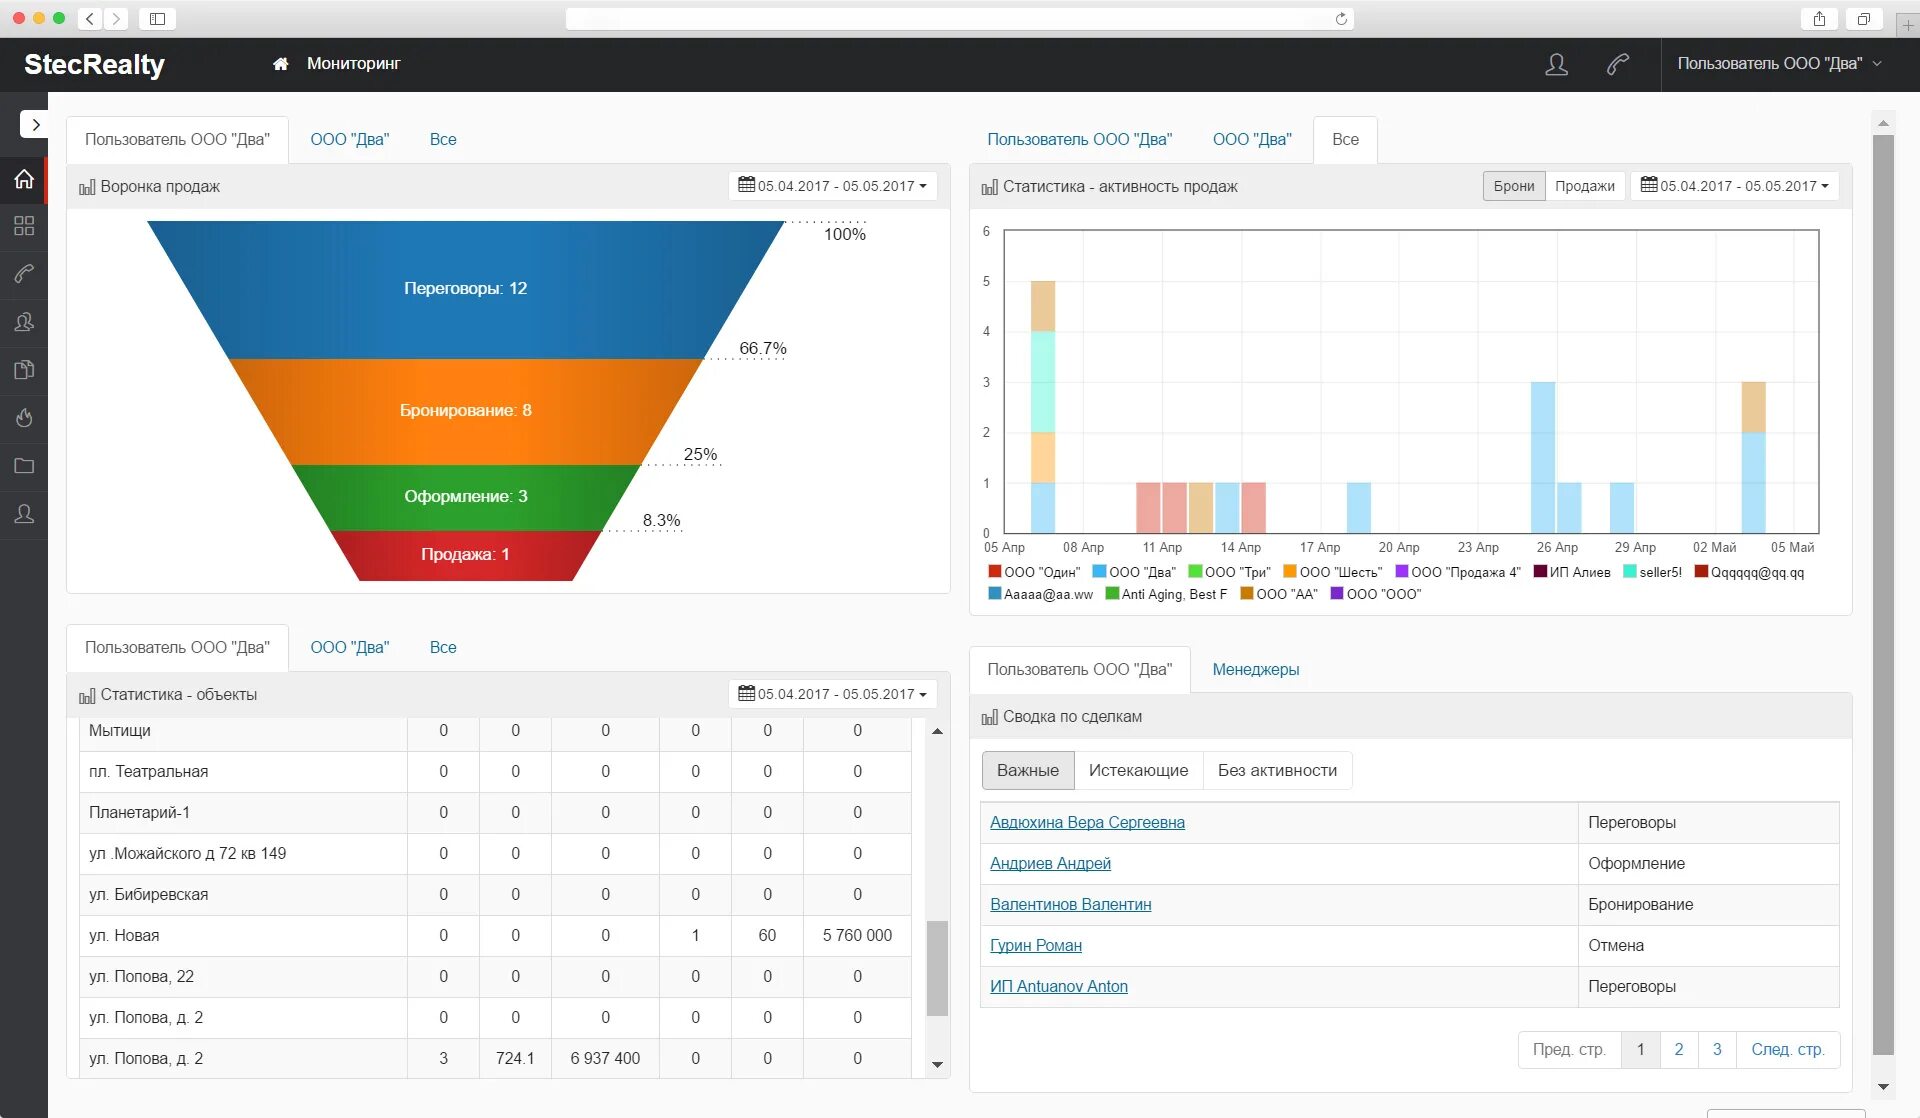The height and width of the screenshot is (1118, 1920).
Task: Click the ООО "Три" green legend swatch
Action: pos(1195,572)
